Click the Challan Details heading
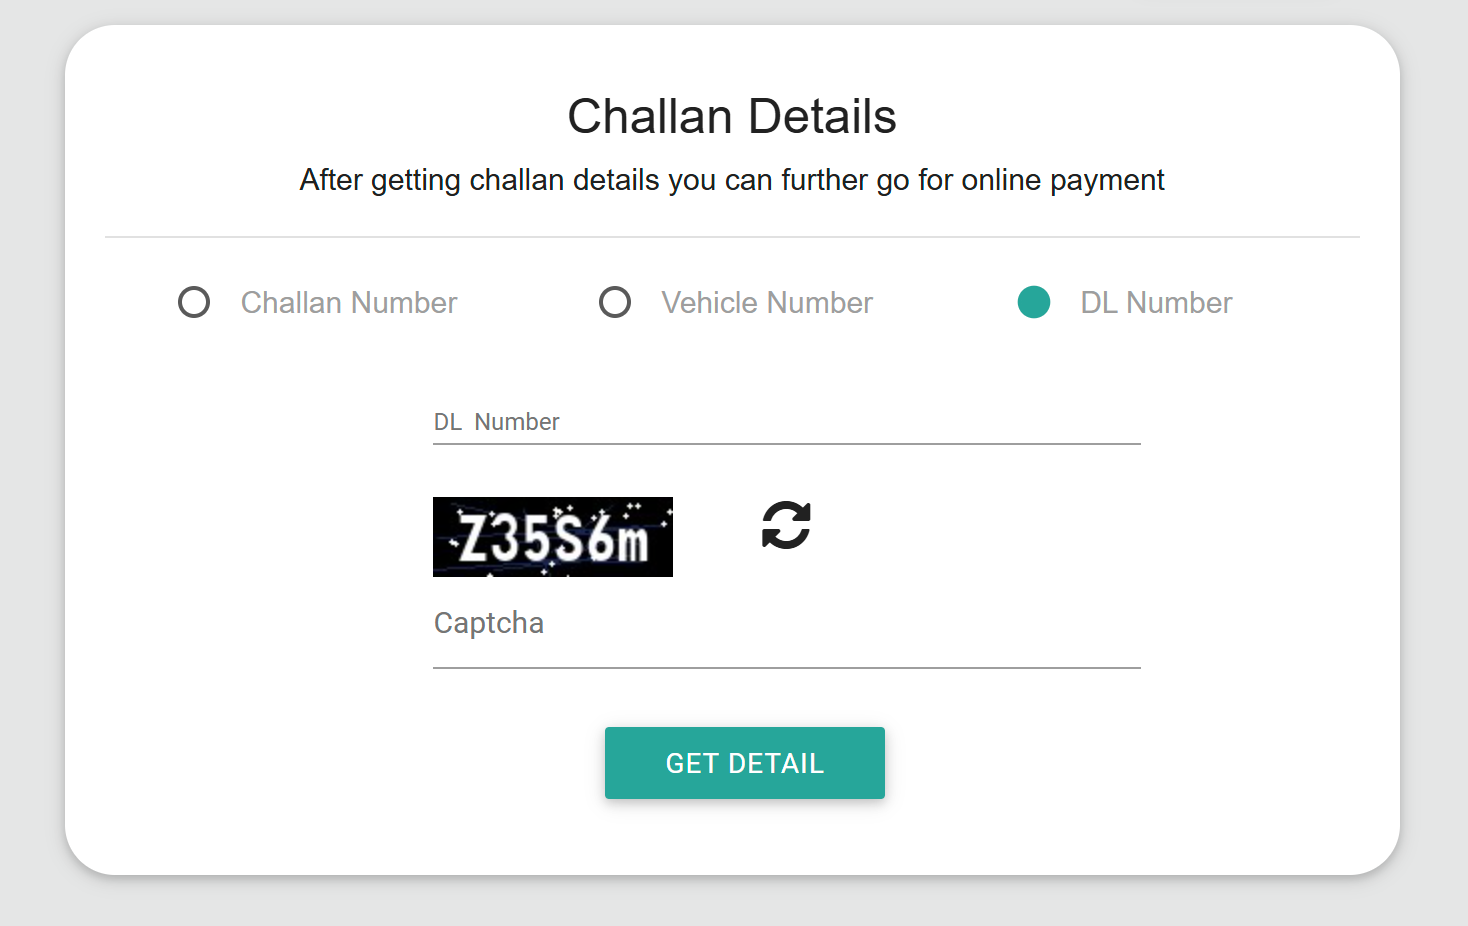1468x926 pixels. click(x=732, y=115)
